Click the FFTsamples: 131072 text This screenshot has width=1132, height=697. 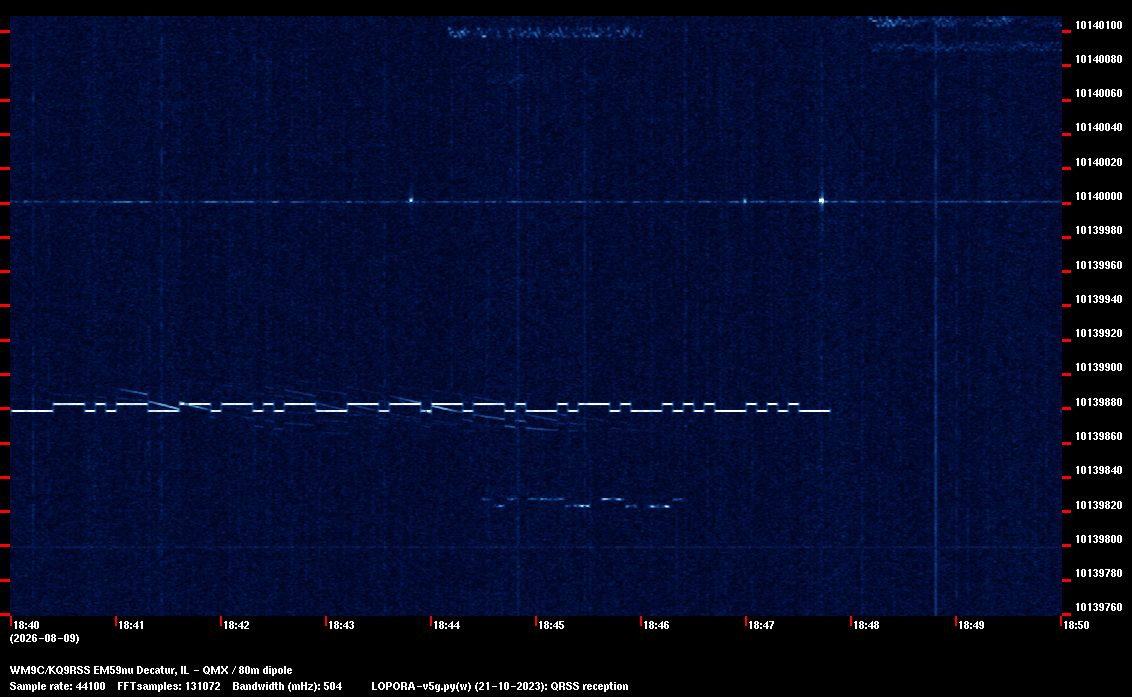click(169, 686)
